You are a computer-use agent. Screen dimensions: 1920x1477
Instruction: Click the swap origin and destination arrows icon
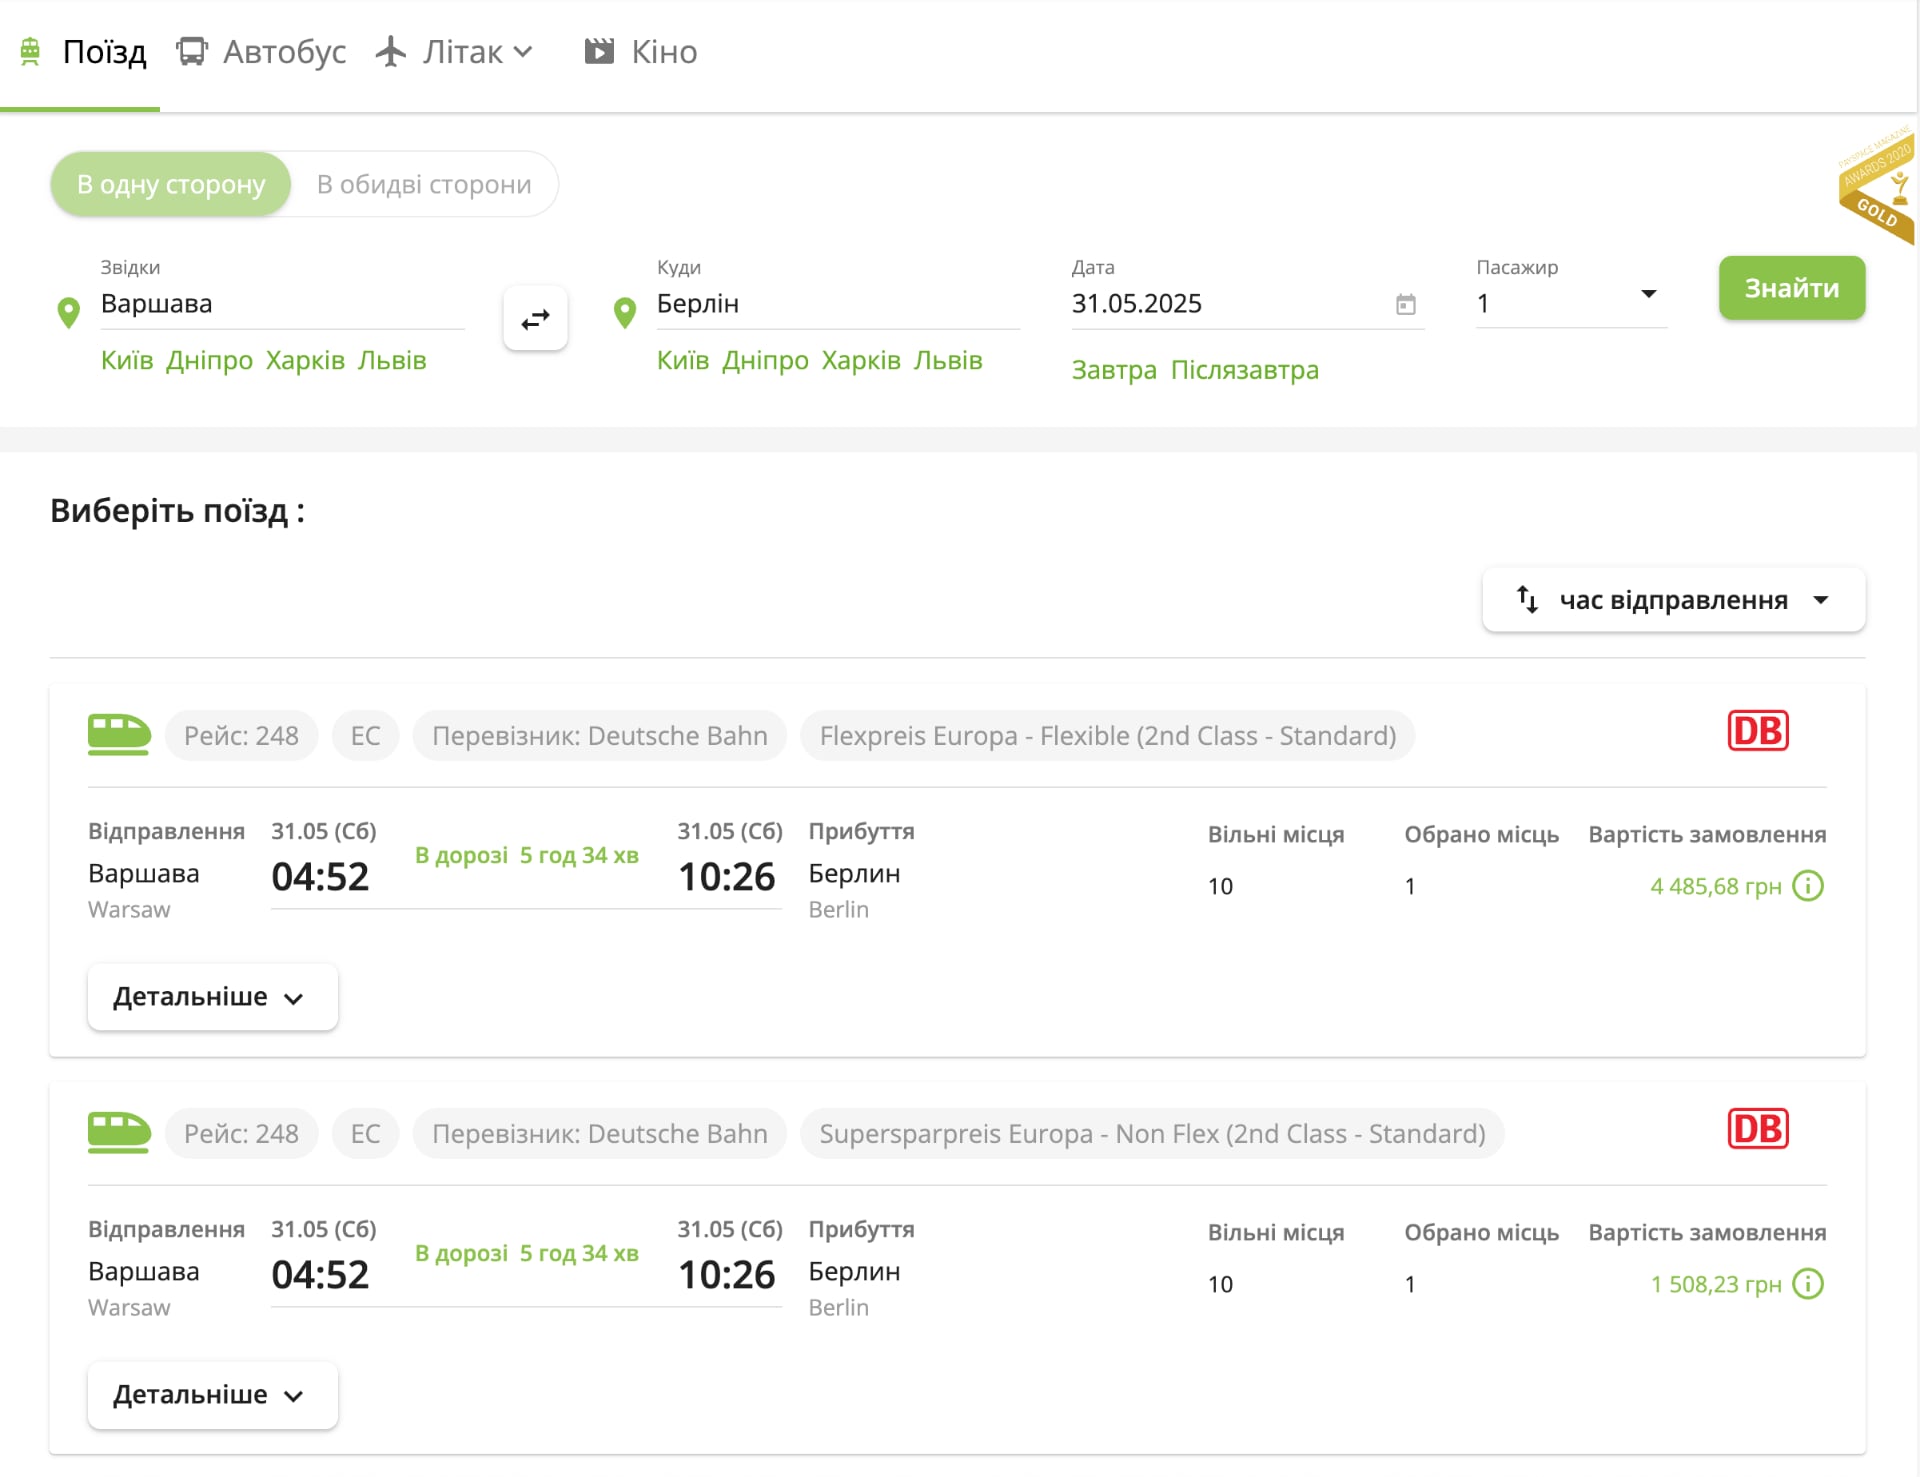point(535,319)
